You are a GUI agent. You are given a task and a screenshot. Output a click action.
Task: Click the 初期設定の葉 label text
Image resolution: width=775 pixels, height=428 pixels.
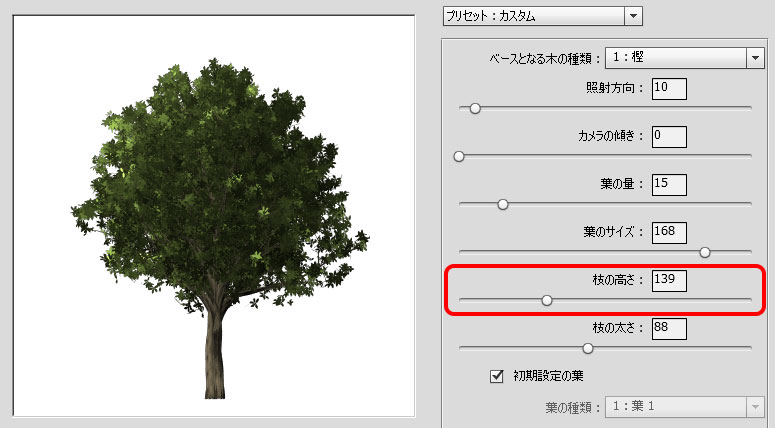click(x=548, y=376)
